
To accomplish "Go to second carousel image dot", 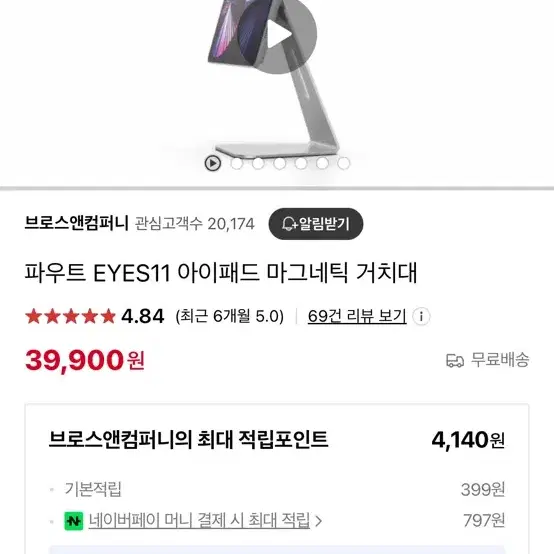I will pyautogui.click(x=237, y=163).
